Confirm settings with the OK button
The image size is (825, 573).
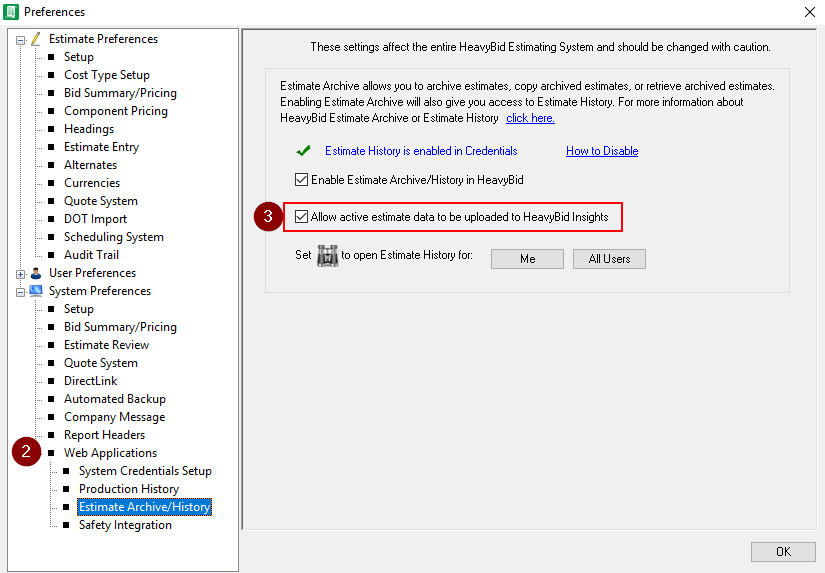click(783, 552)
